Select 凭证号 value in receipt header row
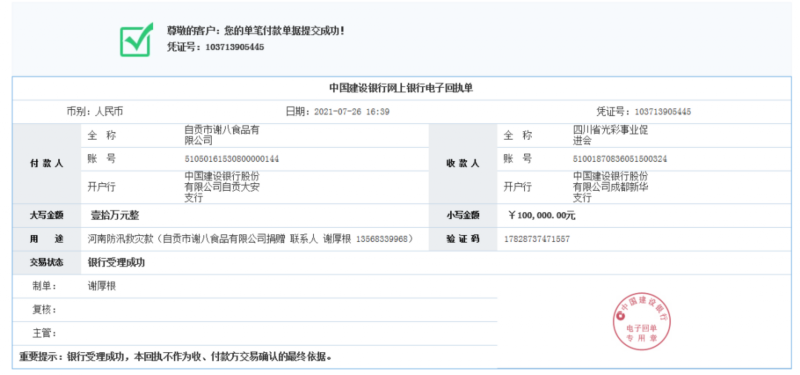800x375 pixels. [662, 112]
